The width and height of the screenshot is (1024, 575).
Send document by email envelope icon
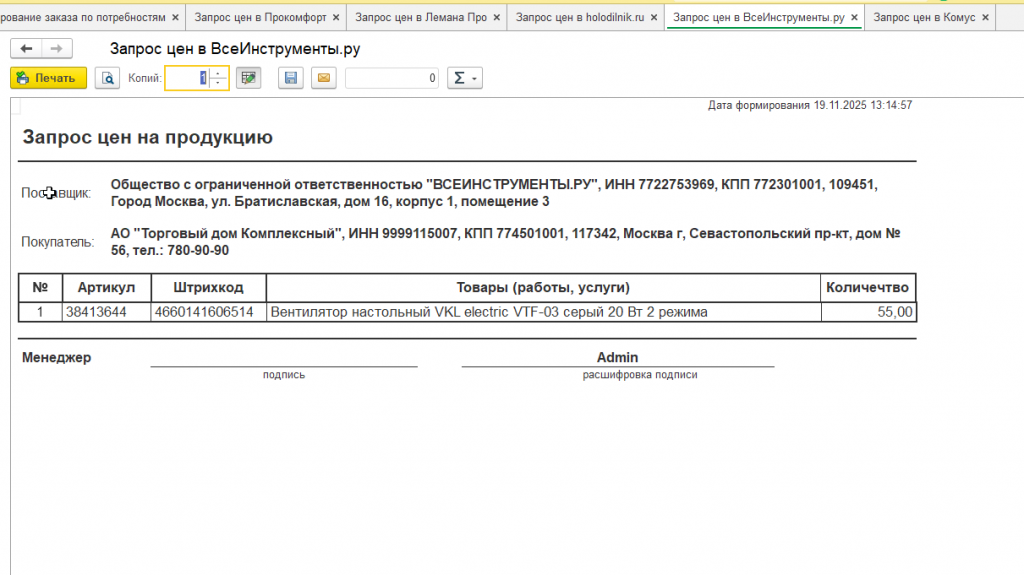pyautogui.click(x=324, y=78)
